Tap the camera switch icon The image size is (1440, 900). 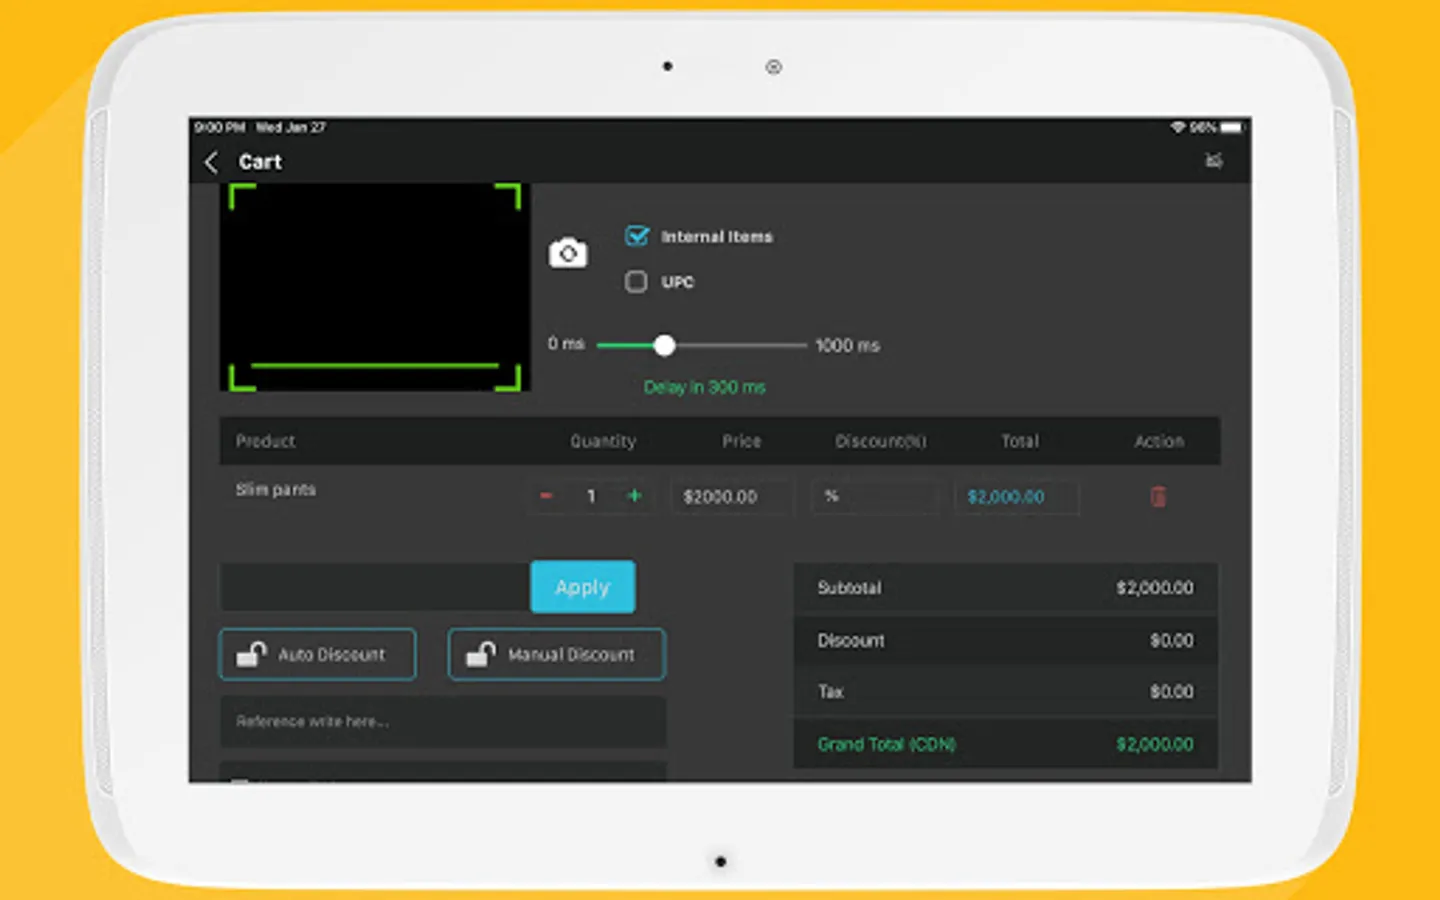click(568, 253)
